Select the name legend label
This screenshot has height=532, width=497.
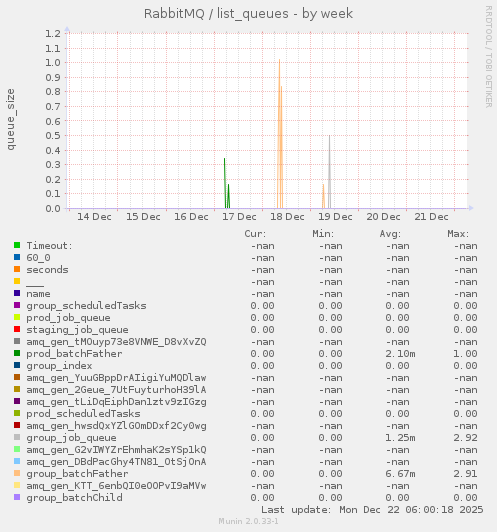(x=38, y=294)
